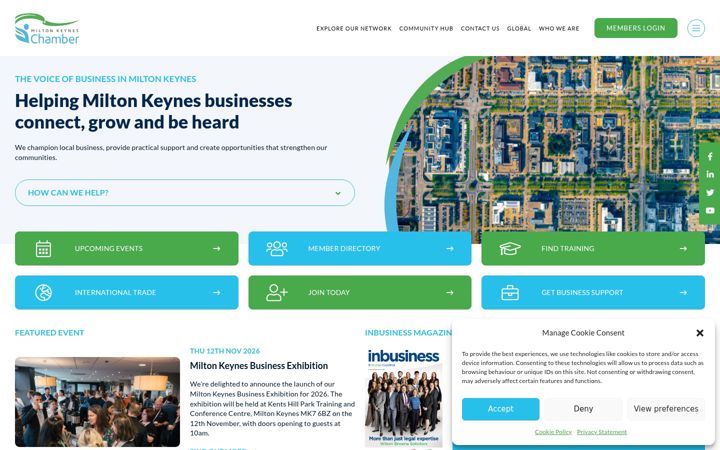Click the 'INBUSINESS MAGAZIN' heading text
This screenshot has height=450, width=720.
tap(408, 333)
